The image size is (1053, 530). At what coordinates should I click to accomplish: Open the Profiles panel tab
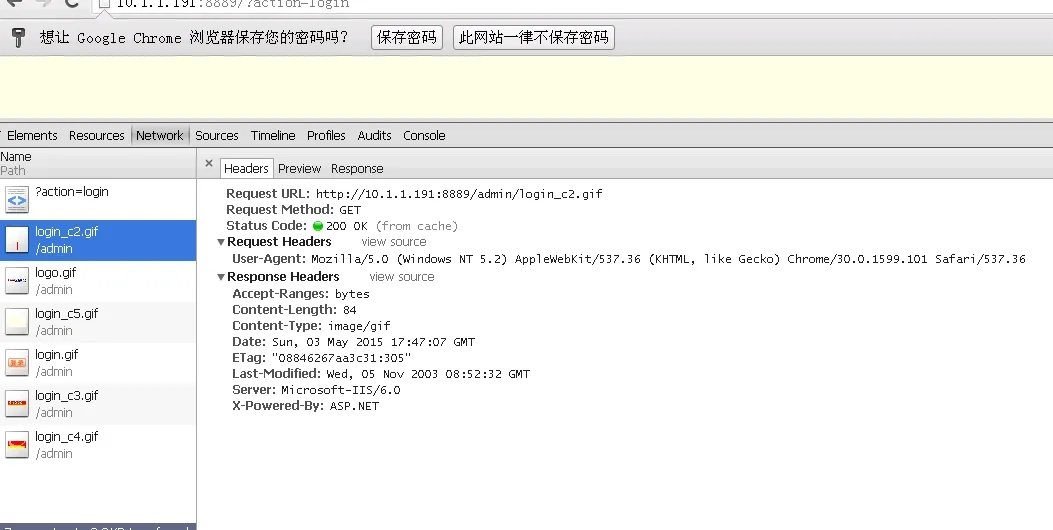pos(326,135)
